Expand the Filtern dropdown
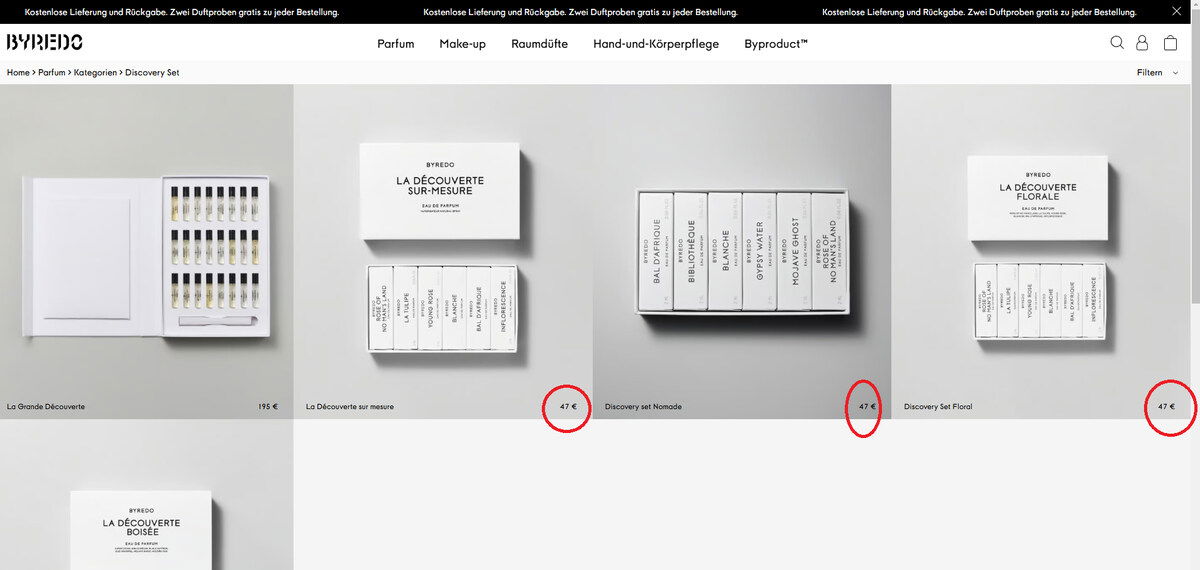 (1158, 73)
